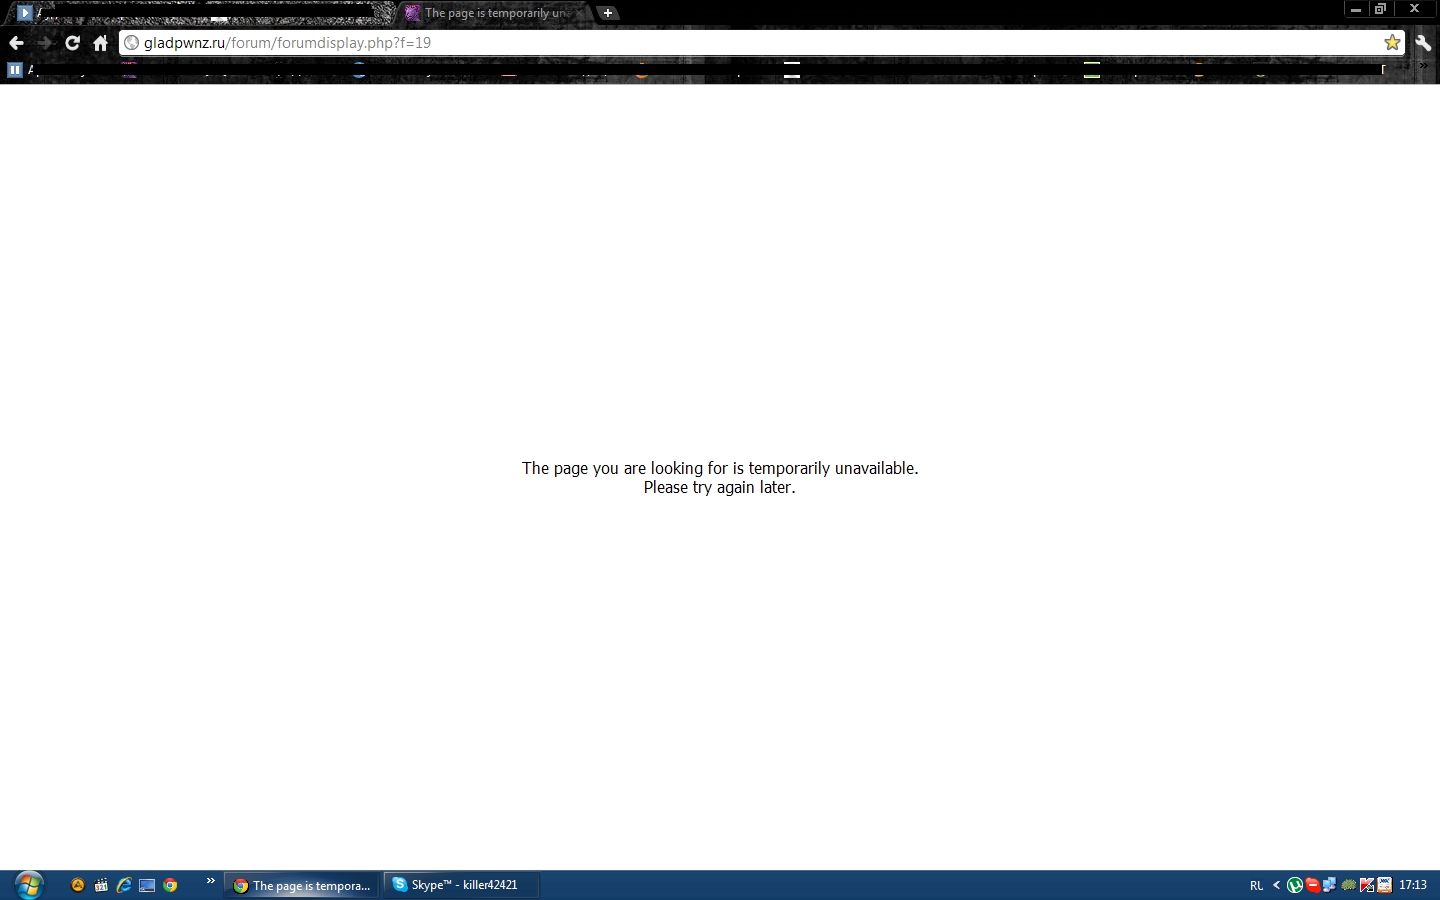Open the first bookmark with the pause icon
Image resolution: width=1440 pixels, height=900 pixels.
[x=15, y=70]
